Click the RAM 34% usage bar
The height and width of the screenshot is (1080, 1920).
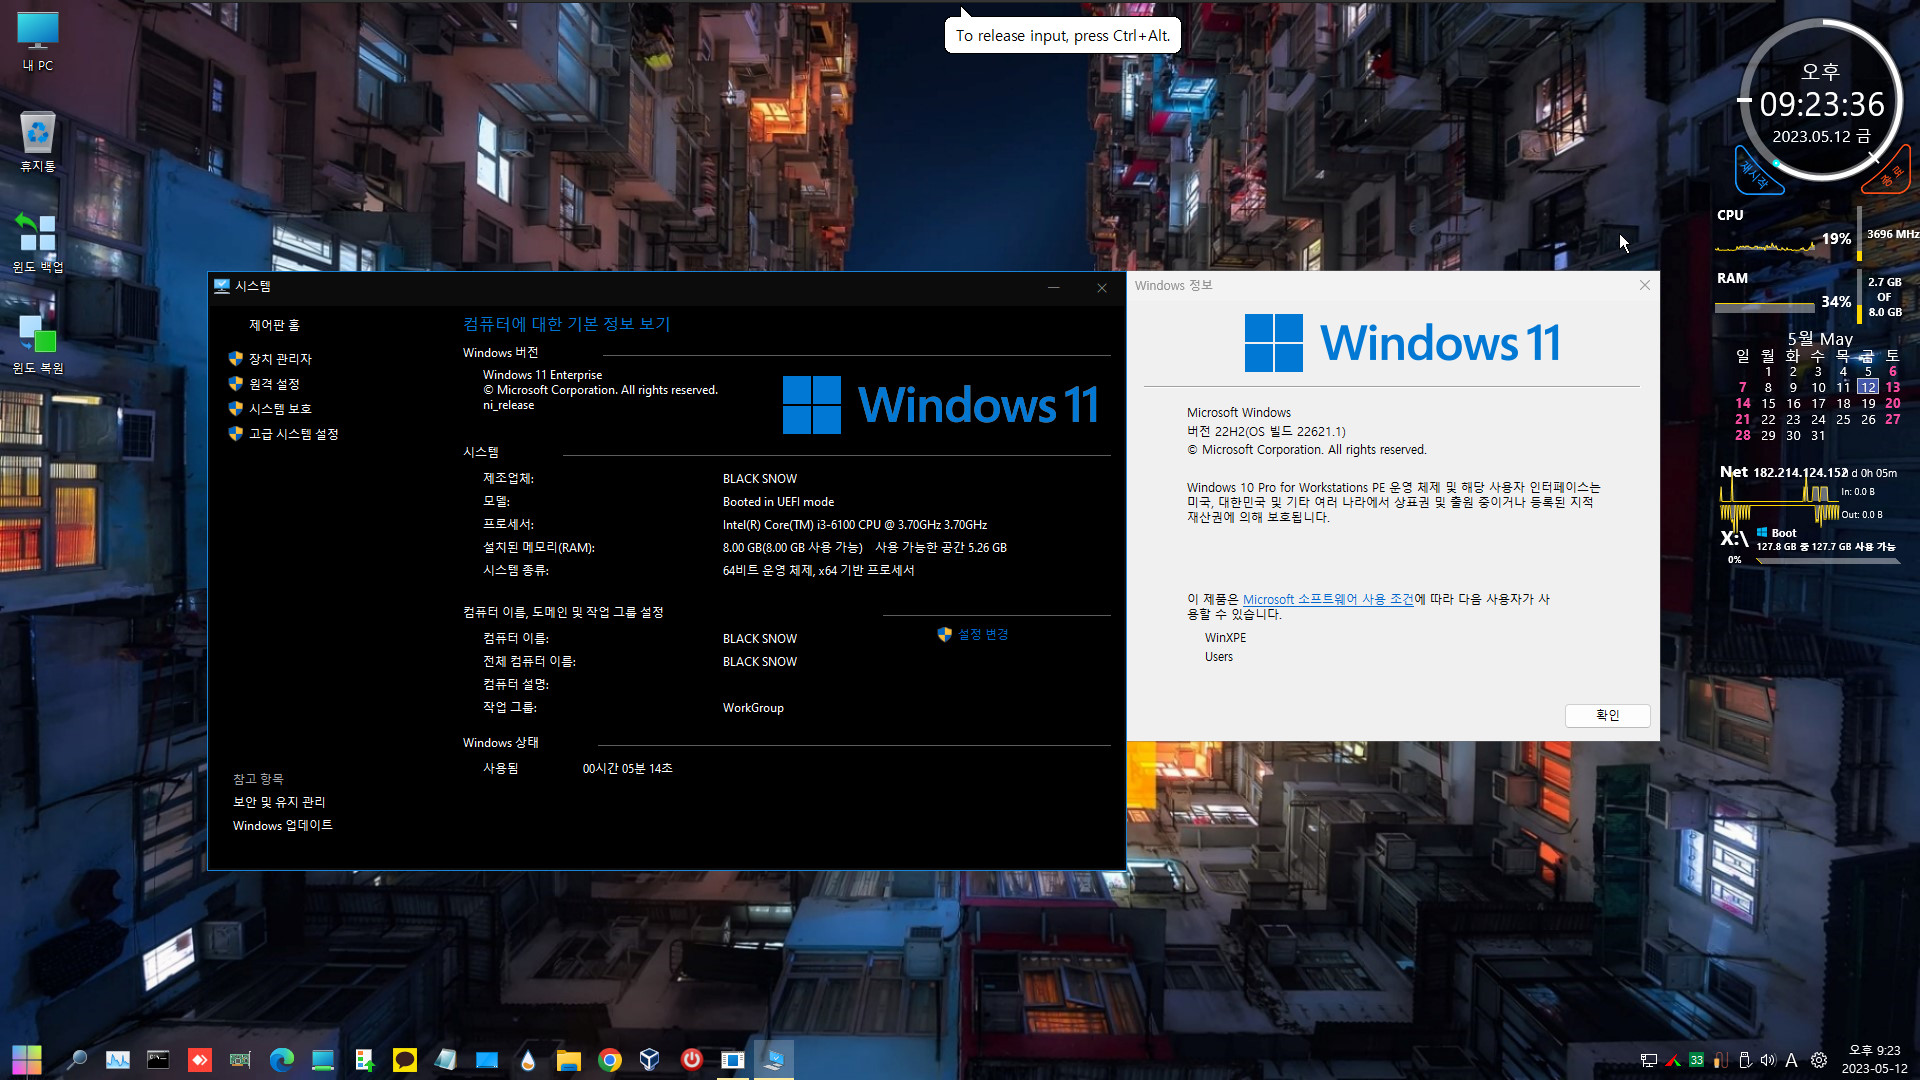(x=1764, y=307)
